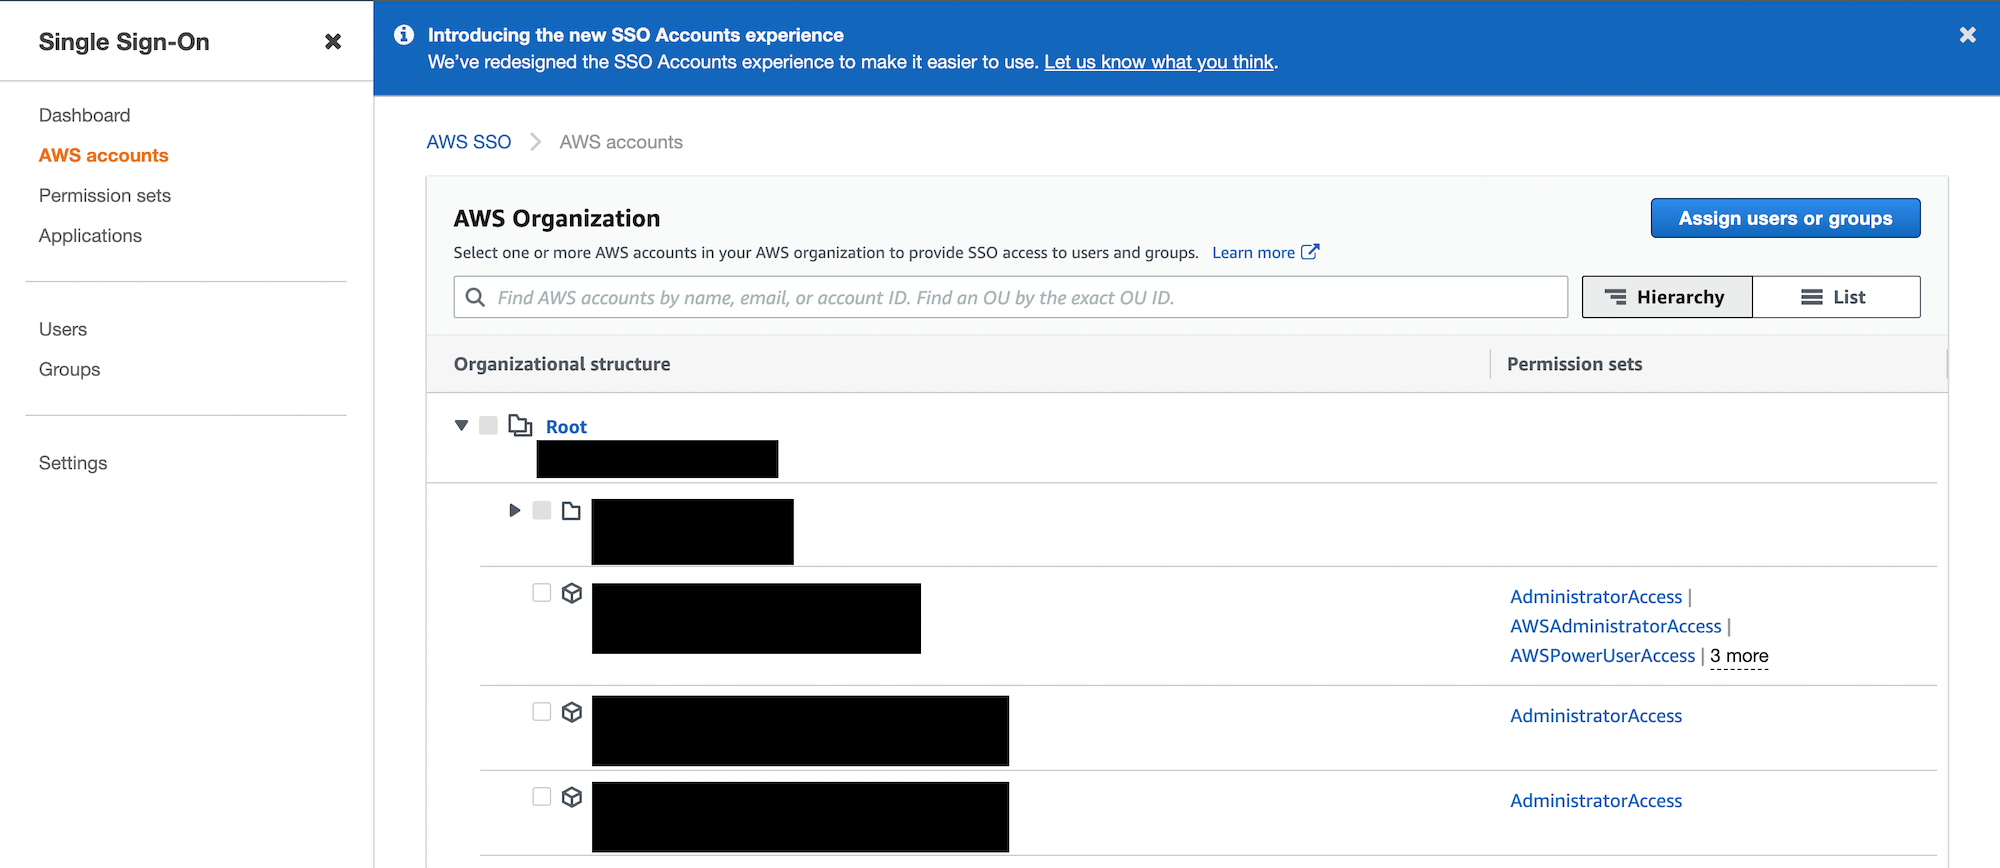
Task: Go to AWS SSO breadcrumb
Action: (x=469, y=142)
